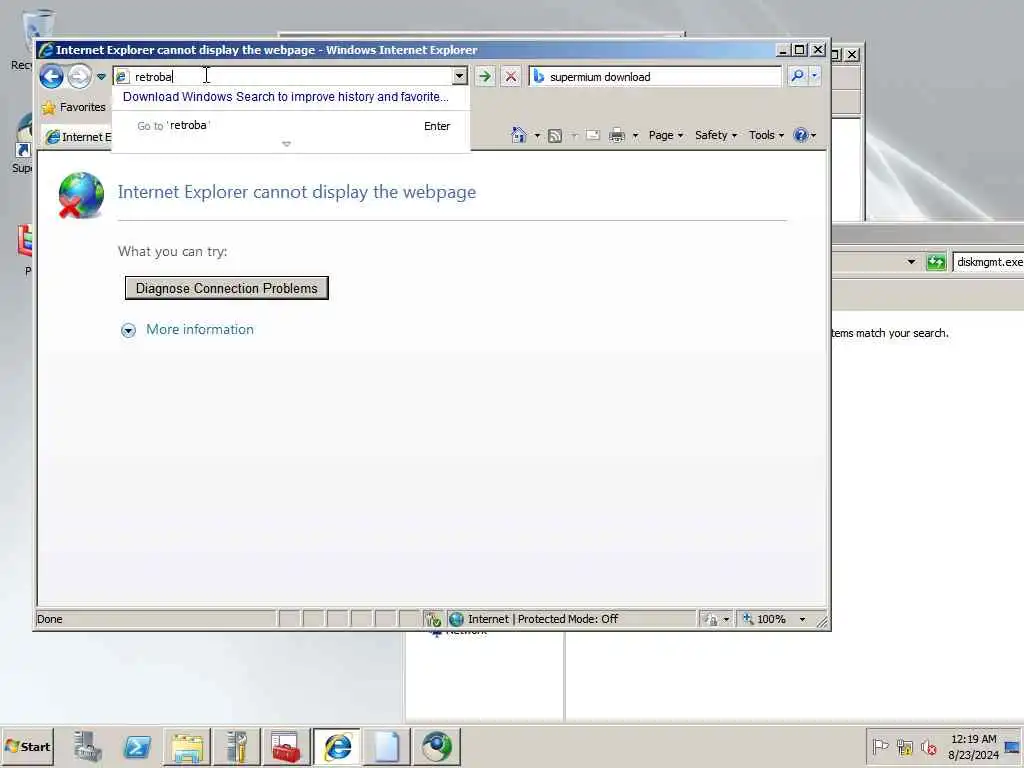Image resolution: width=1024 pixels, height=768 pixels.
Task: Click the popup blocker status bar icon
Action: point(432,619)
